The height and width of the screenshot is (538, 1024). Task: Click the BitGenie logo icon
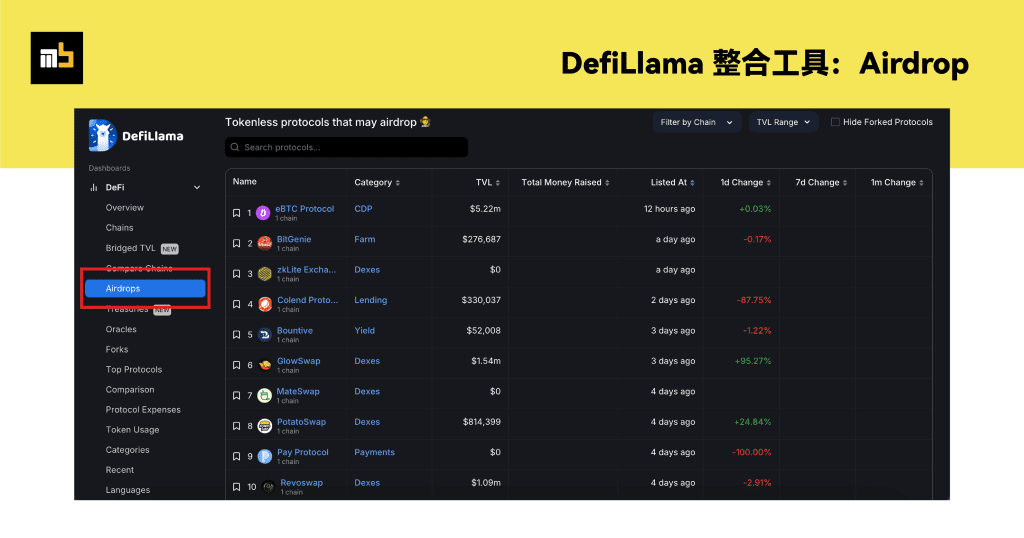click(x=264, y=244)
